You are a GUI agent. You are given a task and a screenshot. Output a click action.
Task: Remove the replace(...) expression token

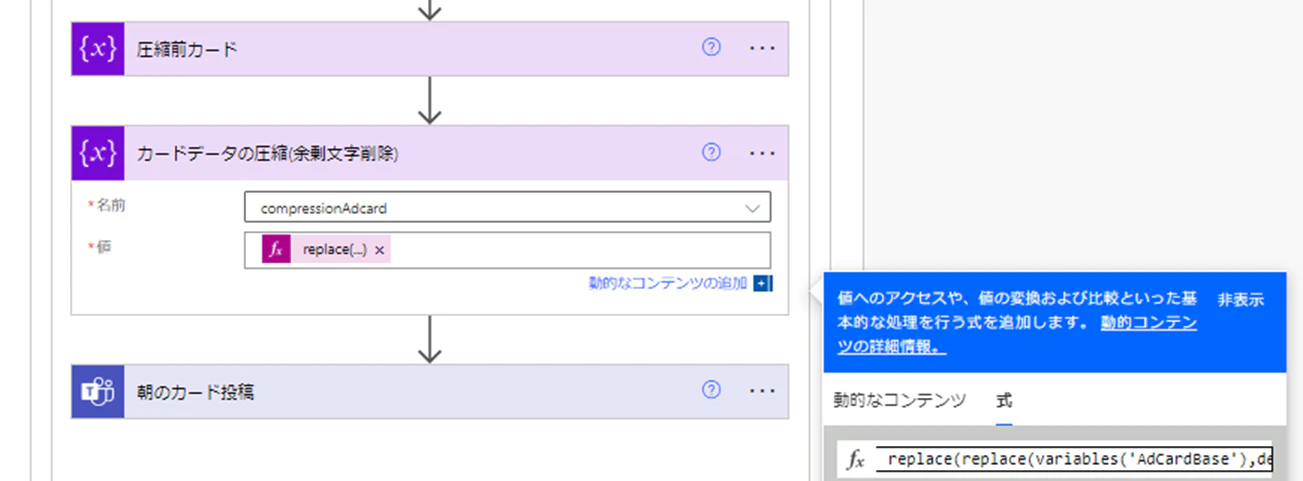click(x=379, y=250)
